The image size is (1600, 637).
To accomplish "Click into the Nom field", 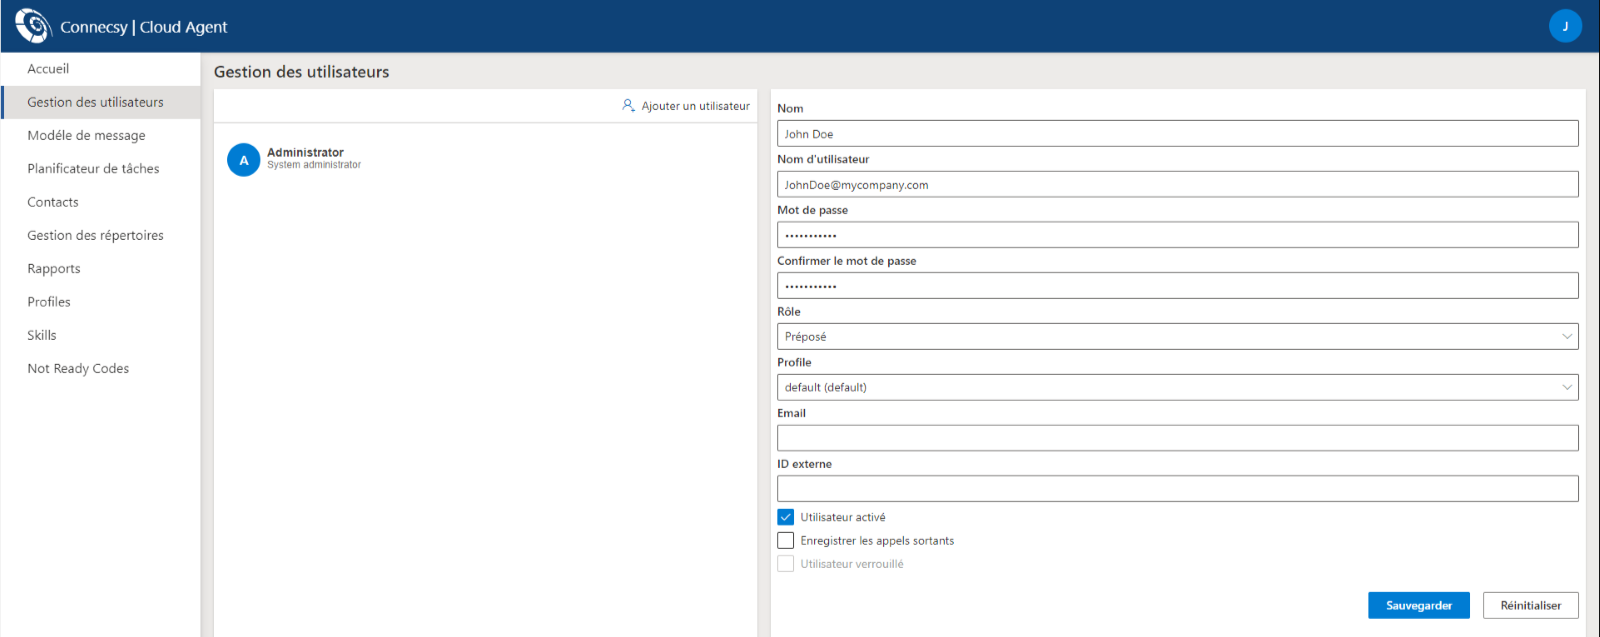I will (1177, 134).
